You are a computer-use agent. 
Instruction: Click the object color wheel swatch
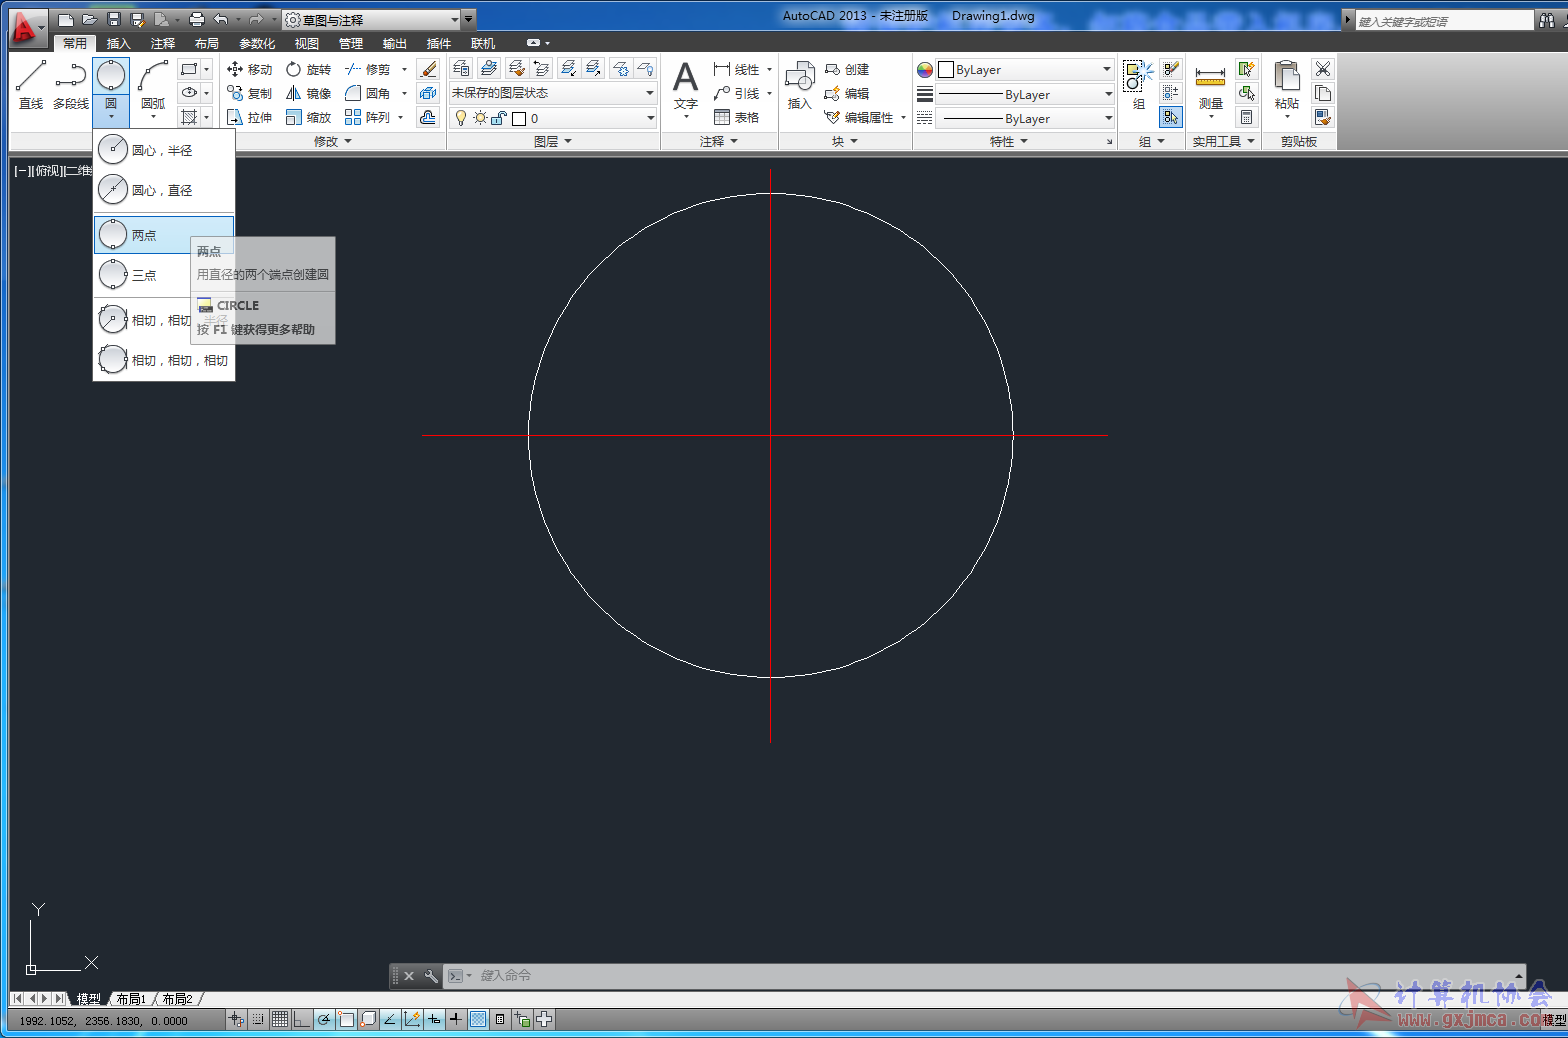(x=925, y=70)
